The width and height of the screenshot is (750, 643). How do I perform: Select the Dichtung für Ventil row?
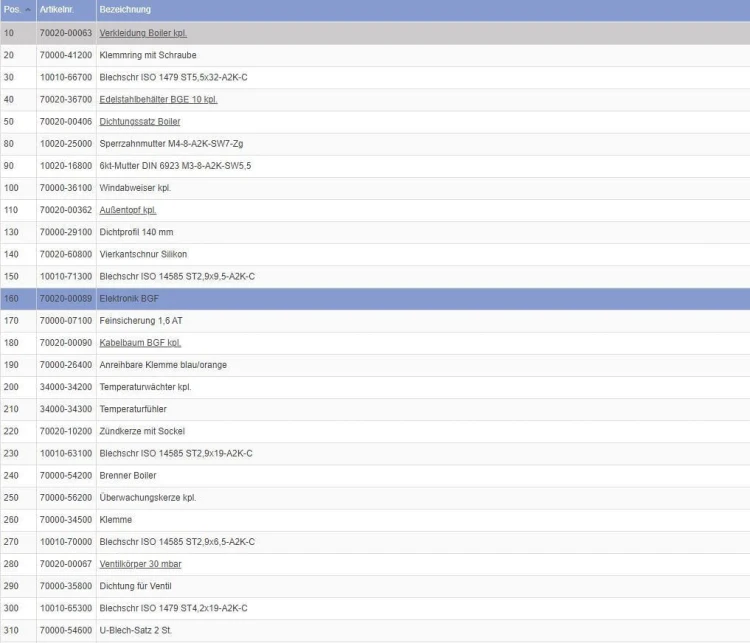pos(375,587)
